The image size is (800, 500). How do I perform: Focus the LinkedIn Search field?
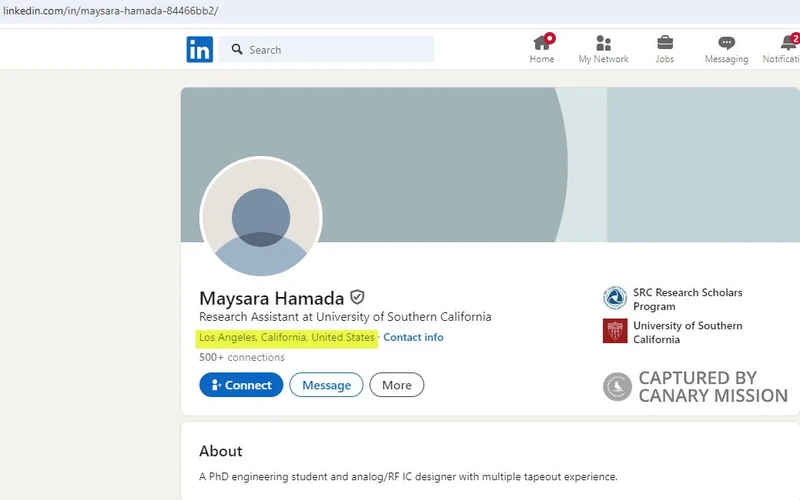[x=327, y=49]
